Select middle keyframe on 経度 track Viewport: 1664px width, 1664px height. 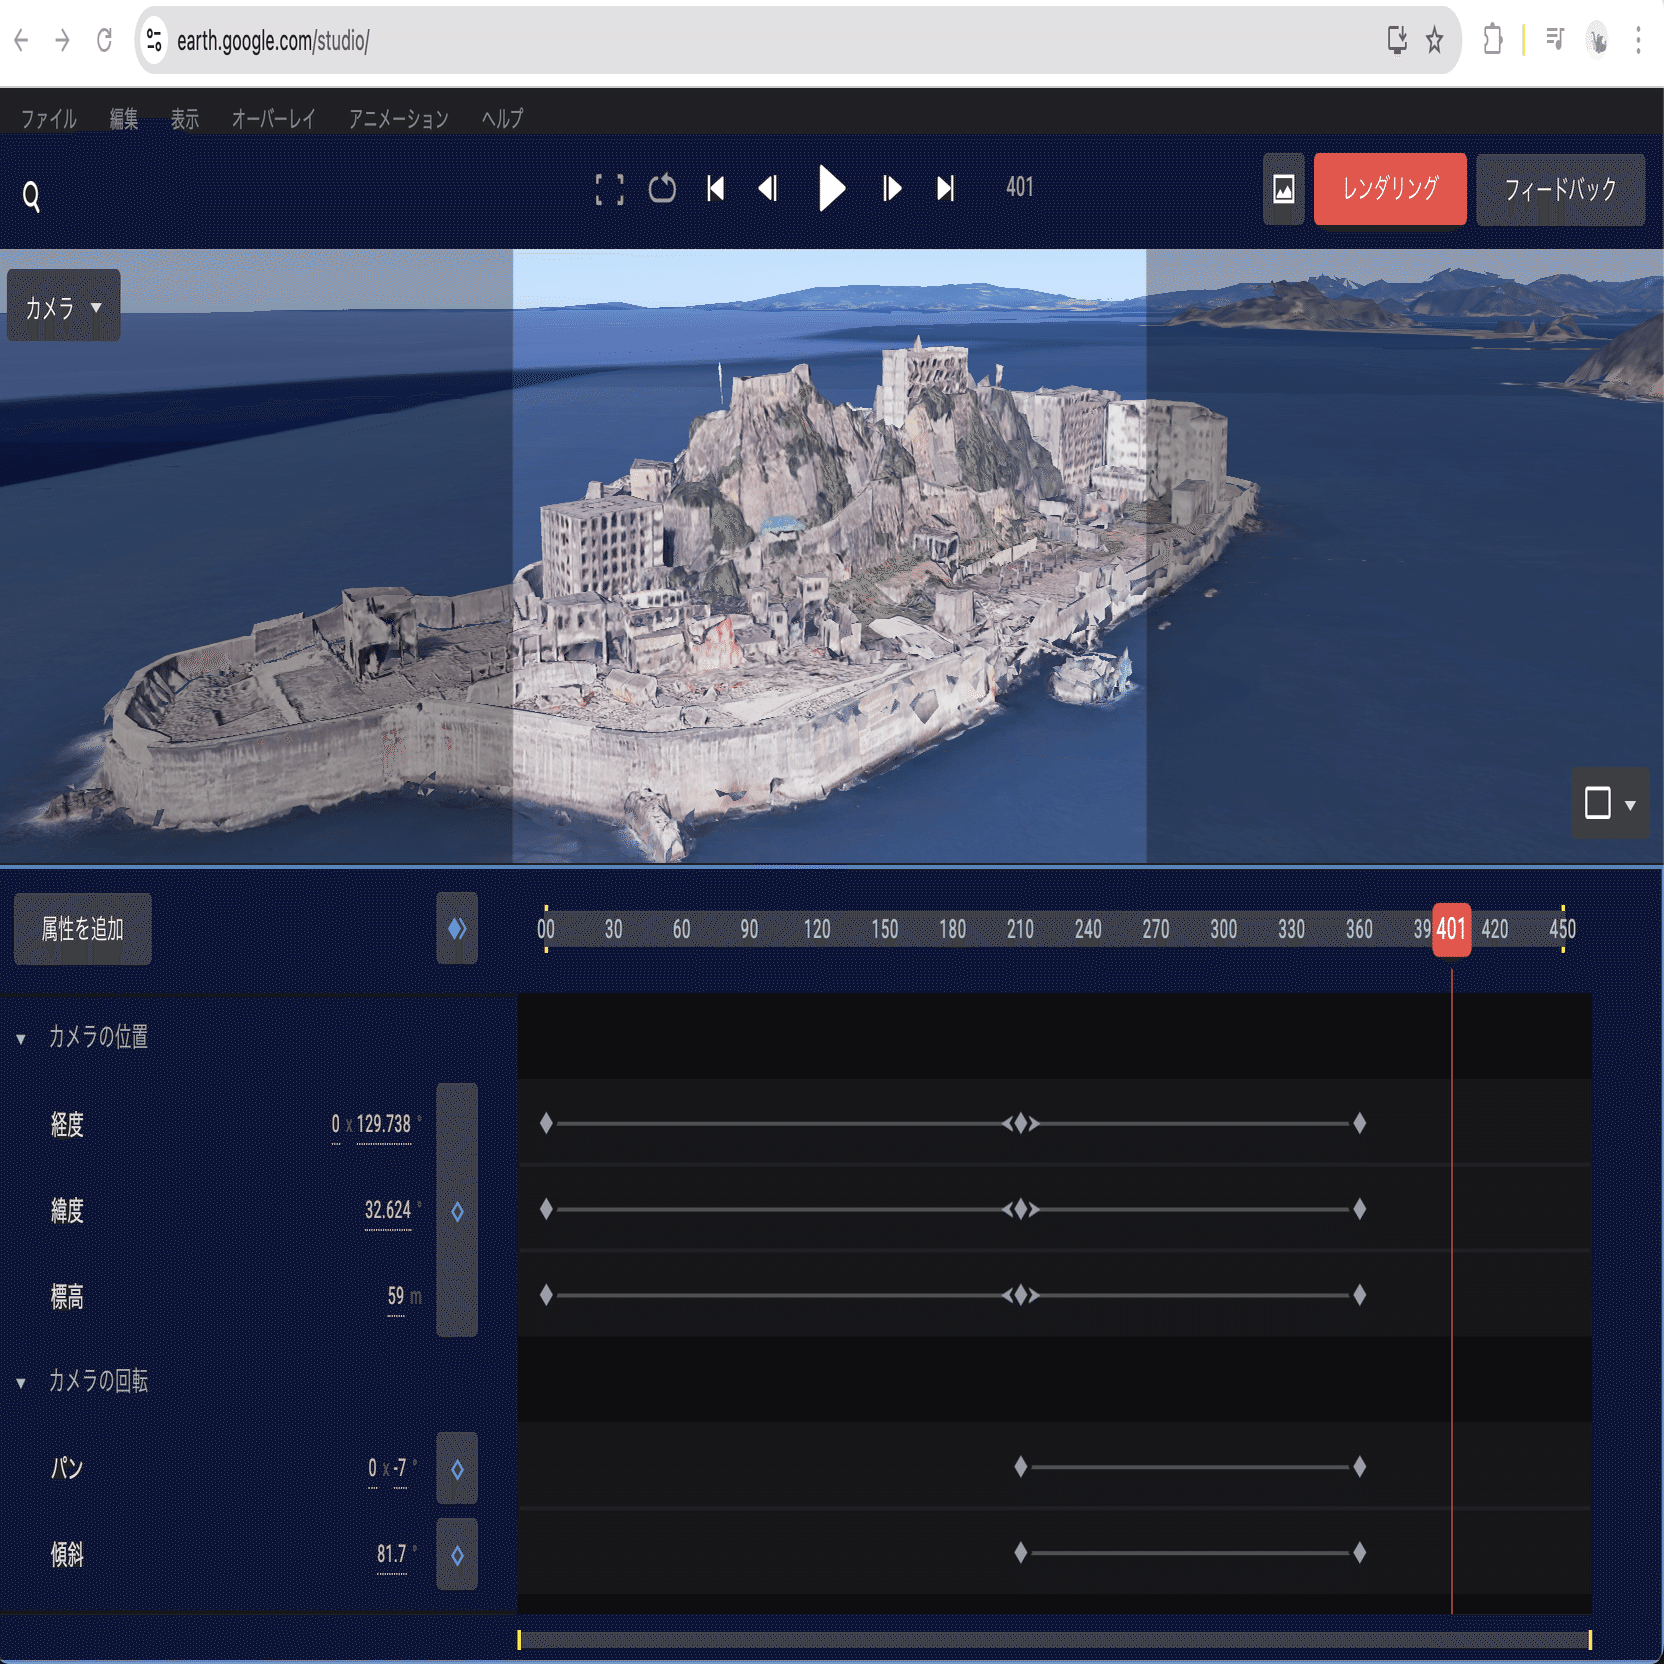click(x=1021, y=1123)
